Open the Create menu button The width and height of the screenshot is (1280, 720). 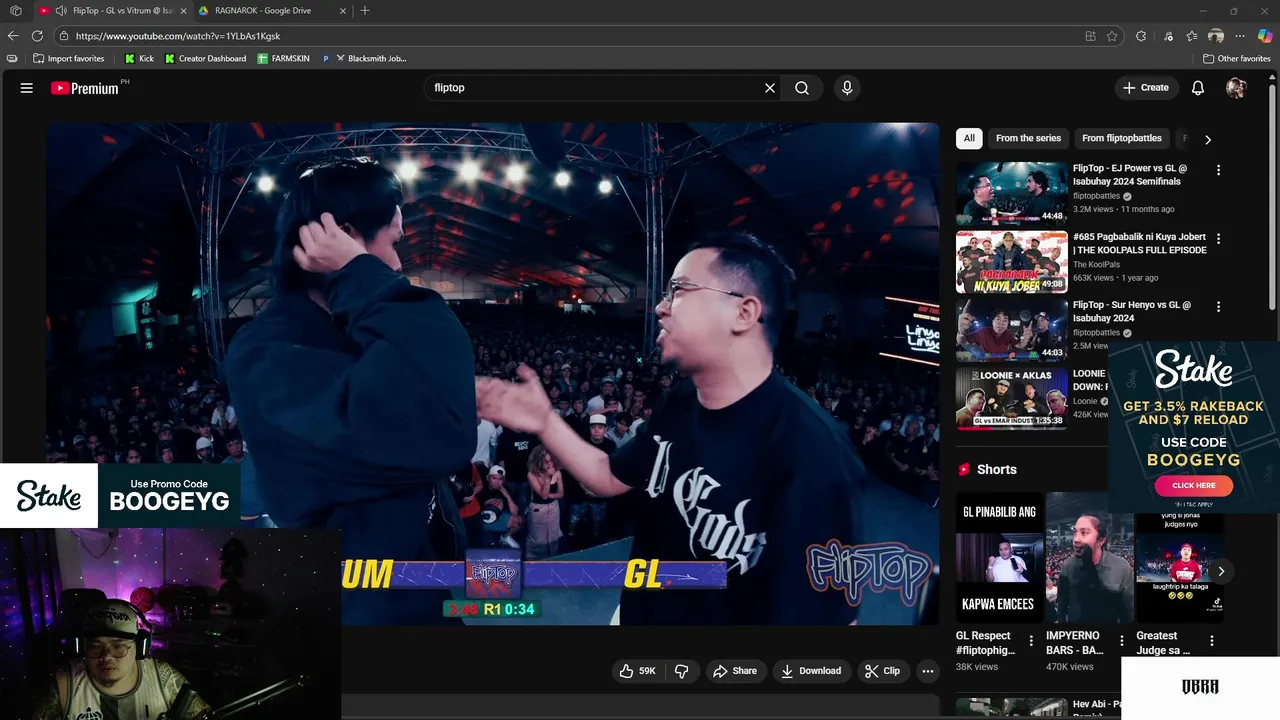pyautogui.click(x=1146, y=88)
